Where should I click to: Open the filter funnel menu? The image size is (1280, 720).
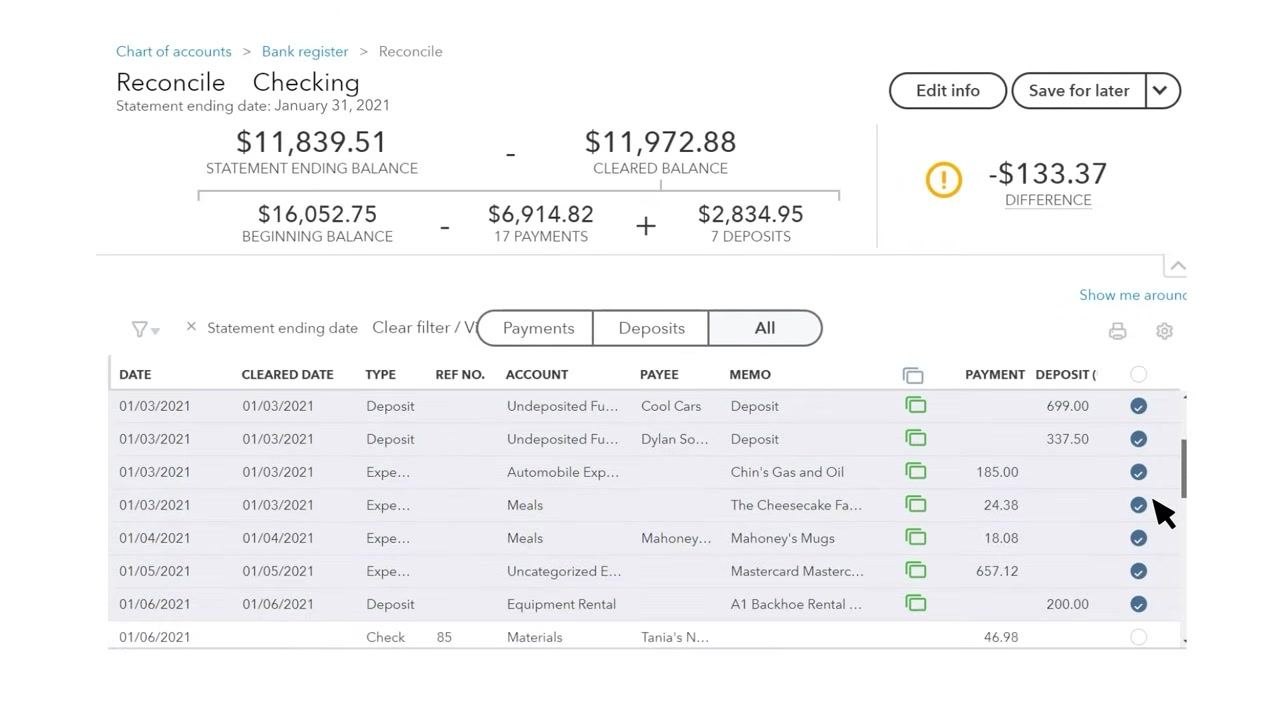[145, 329]
